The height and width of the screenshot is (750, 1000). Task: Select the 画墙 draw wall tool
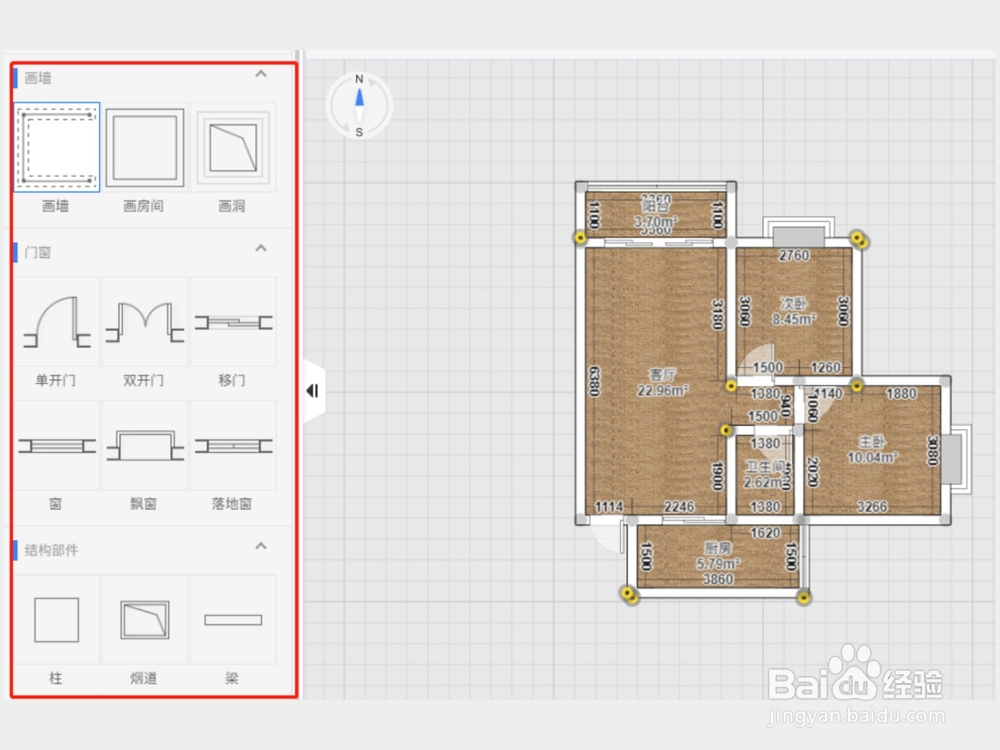point(57,147)
